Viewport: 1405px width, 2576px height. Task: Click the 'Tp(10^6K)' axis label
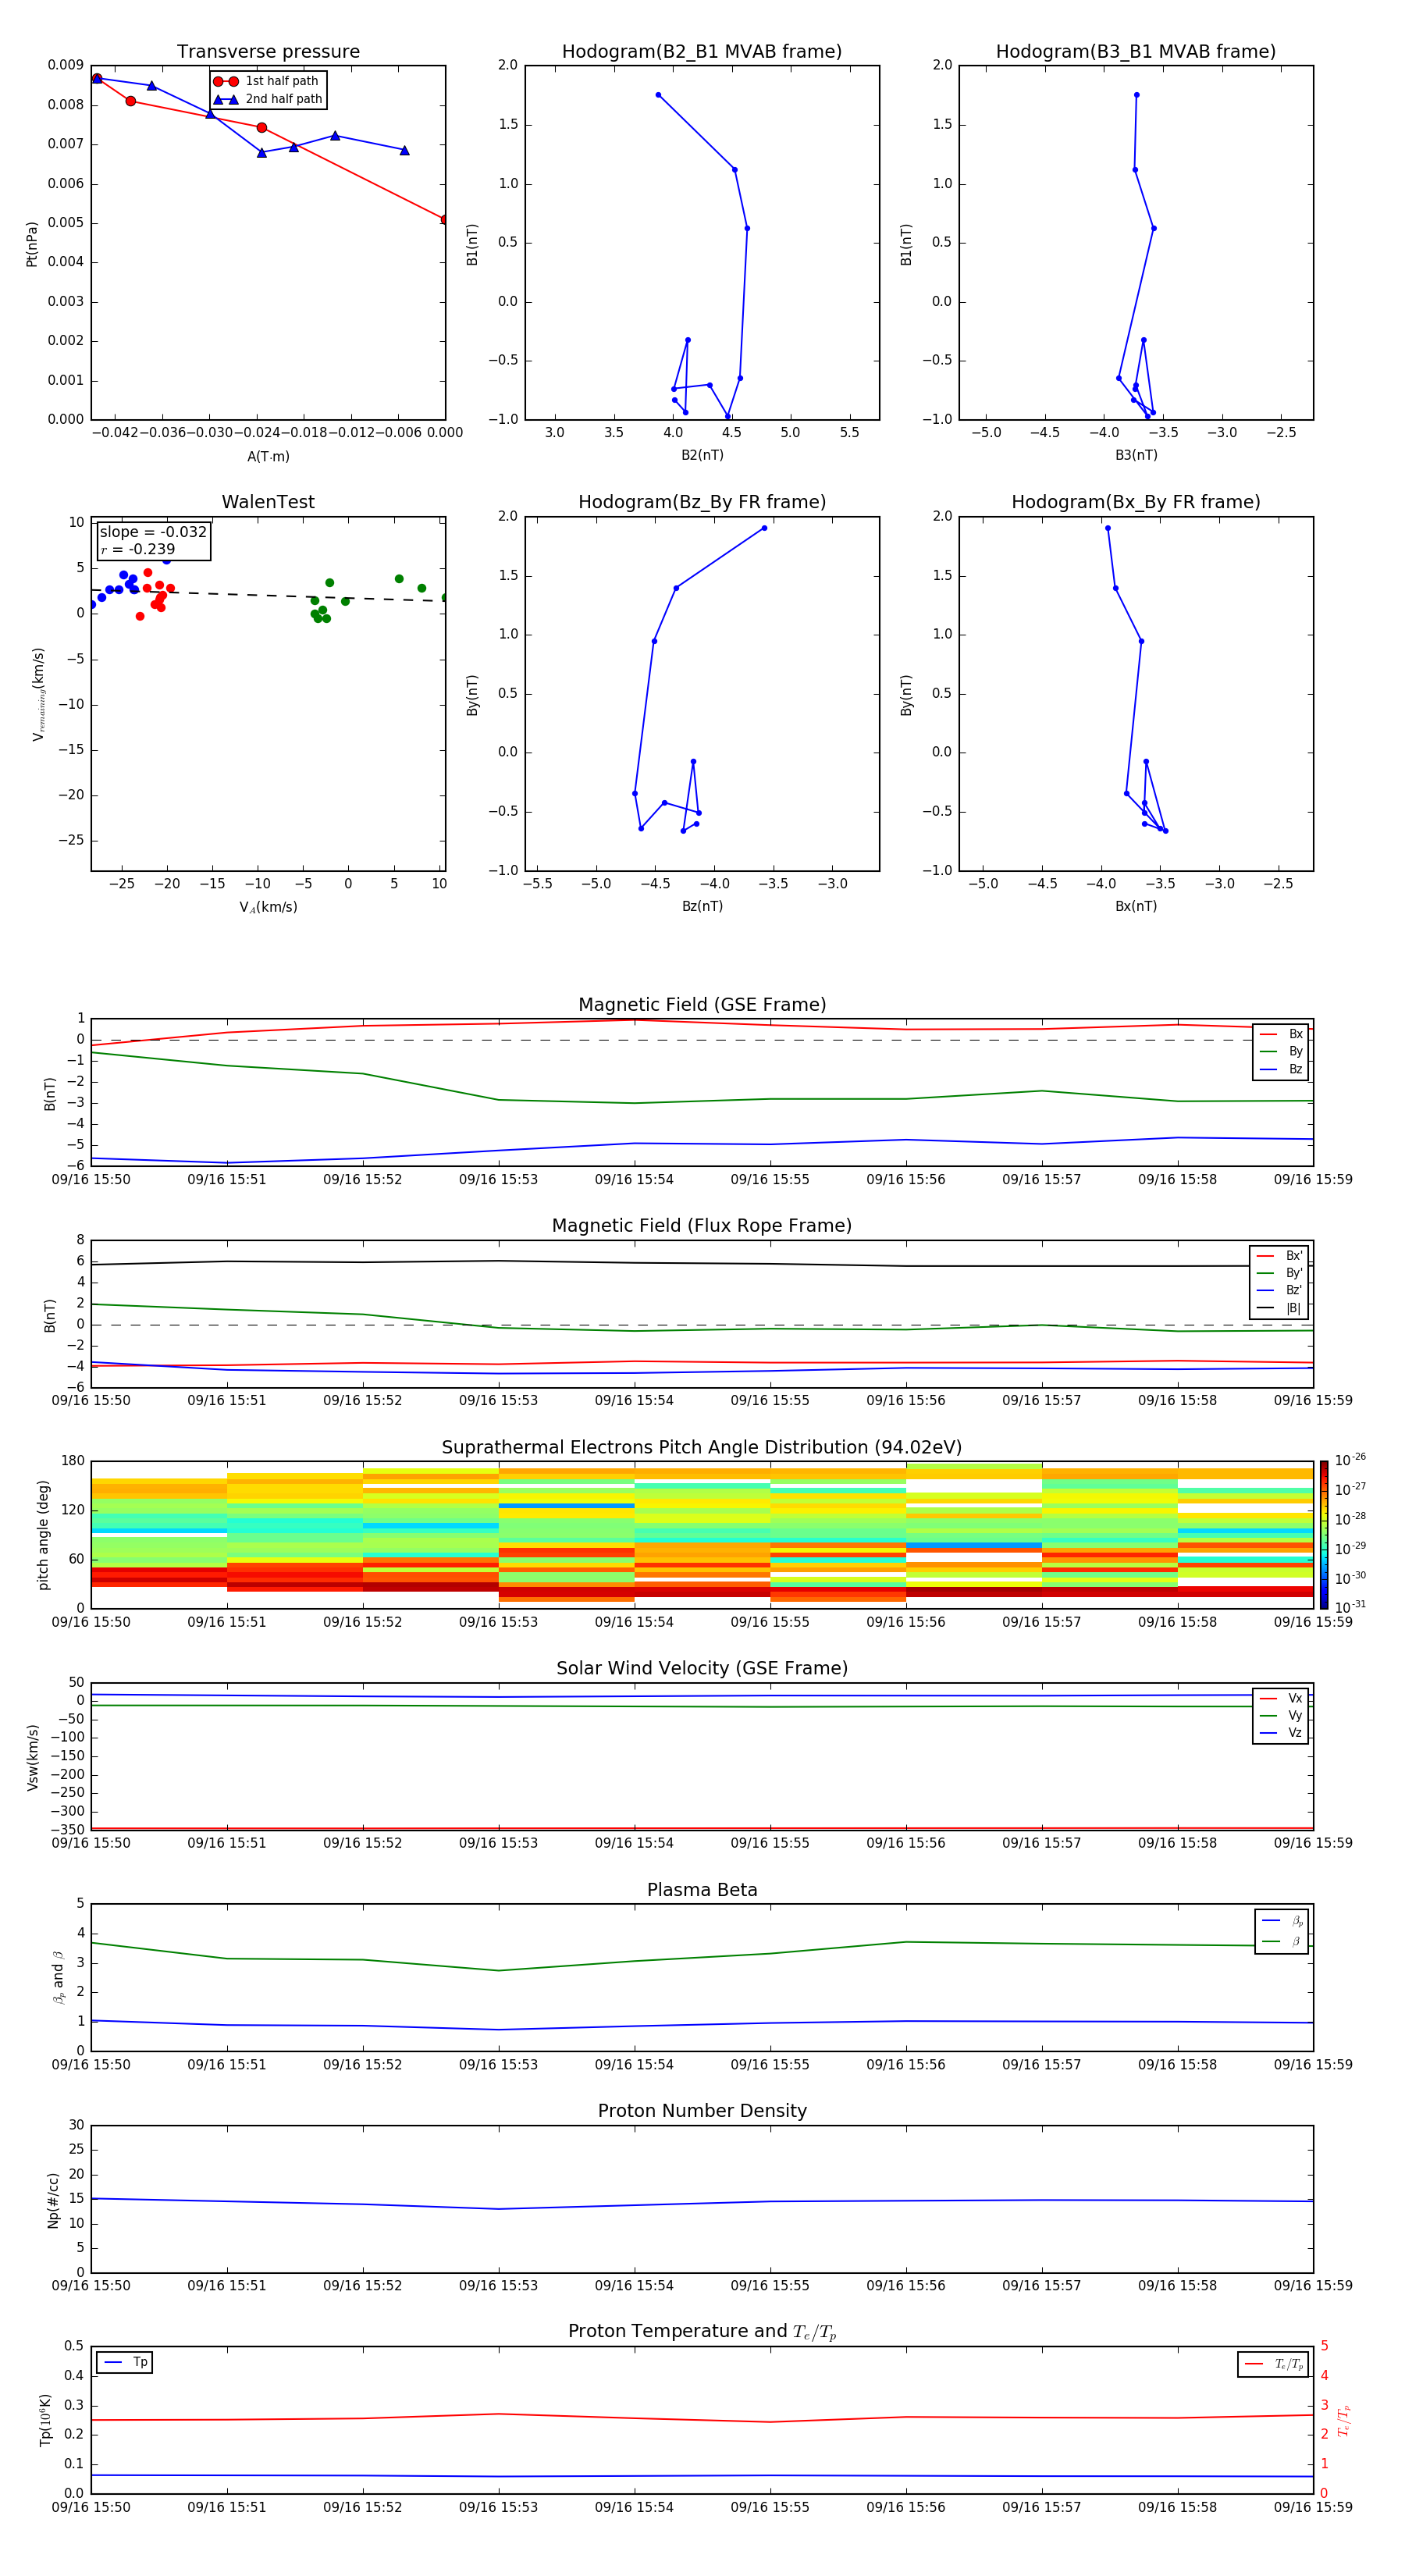[45, 2421]
